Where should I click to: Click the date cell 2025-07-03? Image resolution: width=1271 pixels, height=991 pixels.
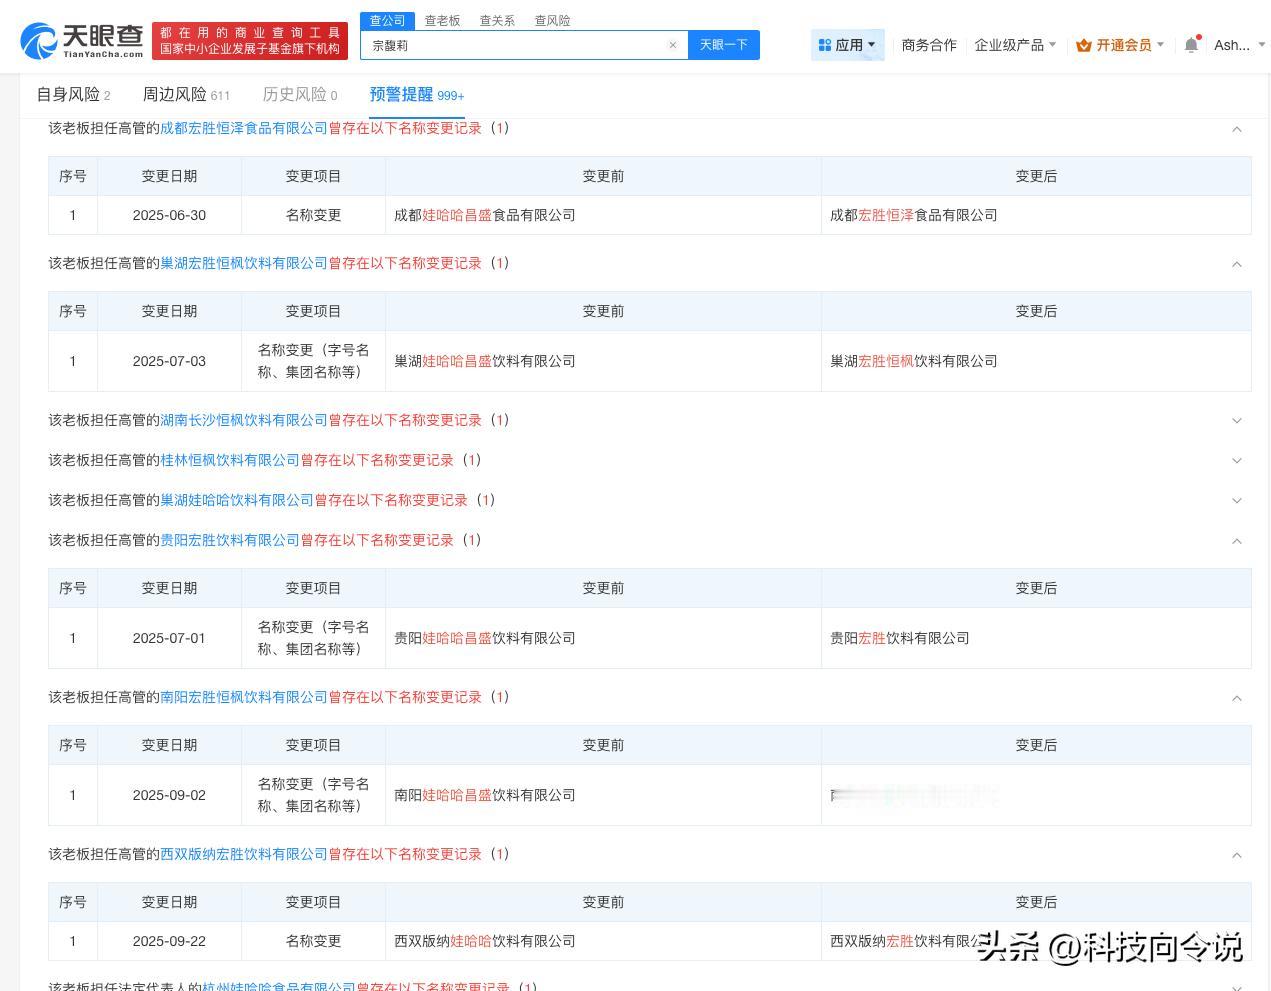click(x=169, y=361)
